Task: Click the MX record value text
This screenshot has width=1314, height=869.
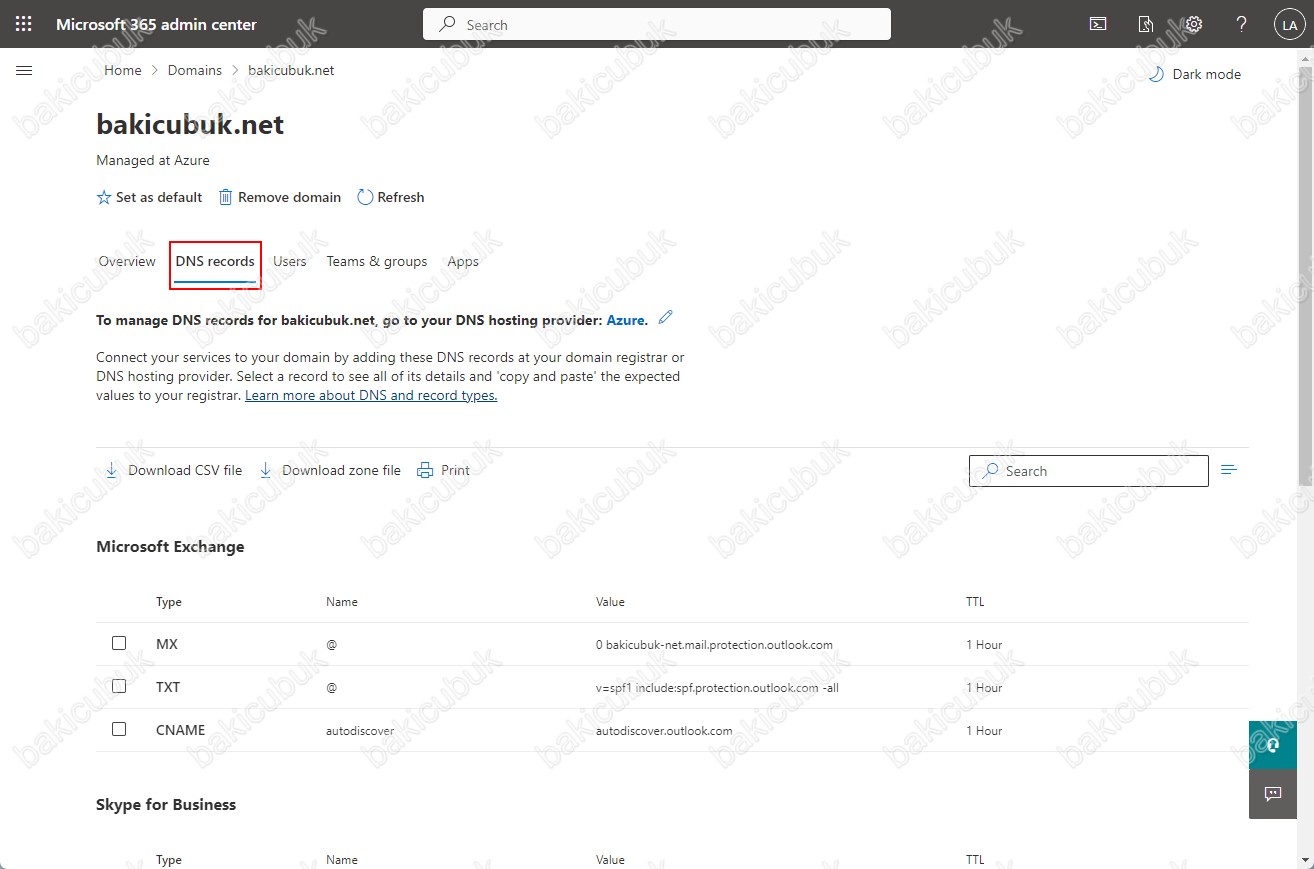Action: 714,645
